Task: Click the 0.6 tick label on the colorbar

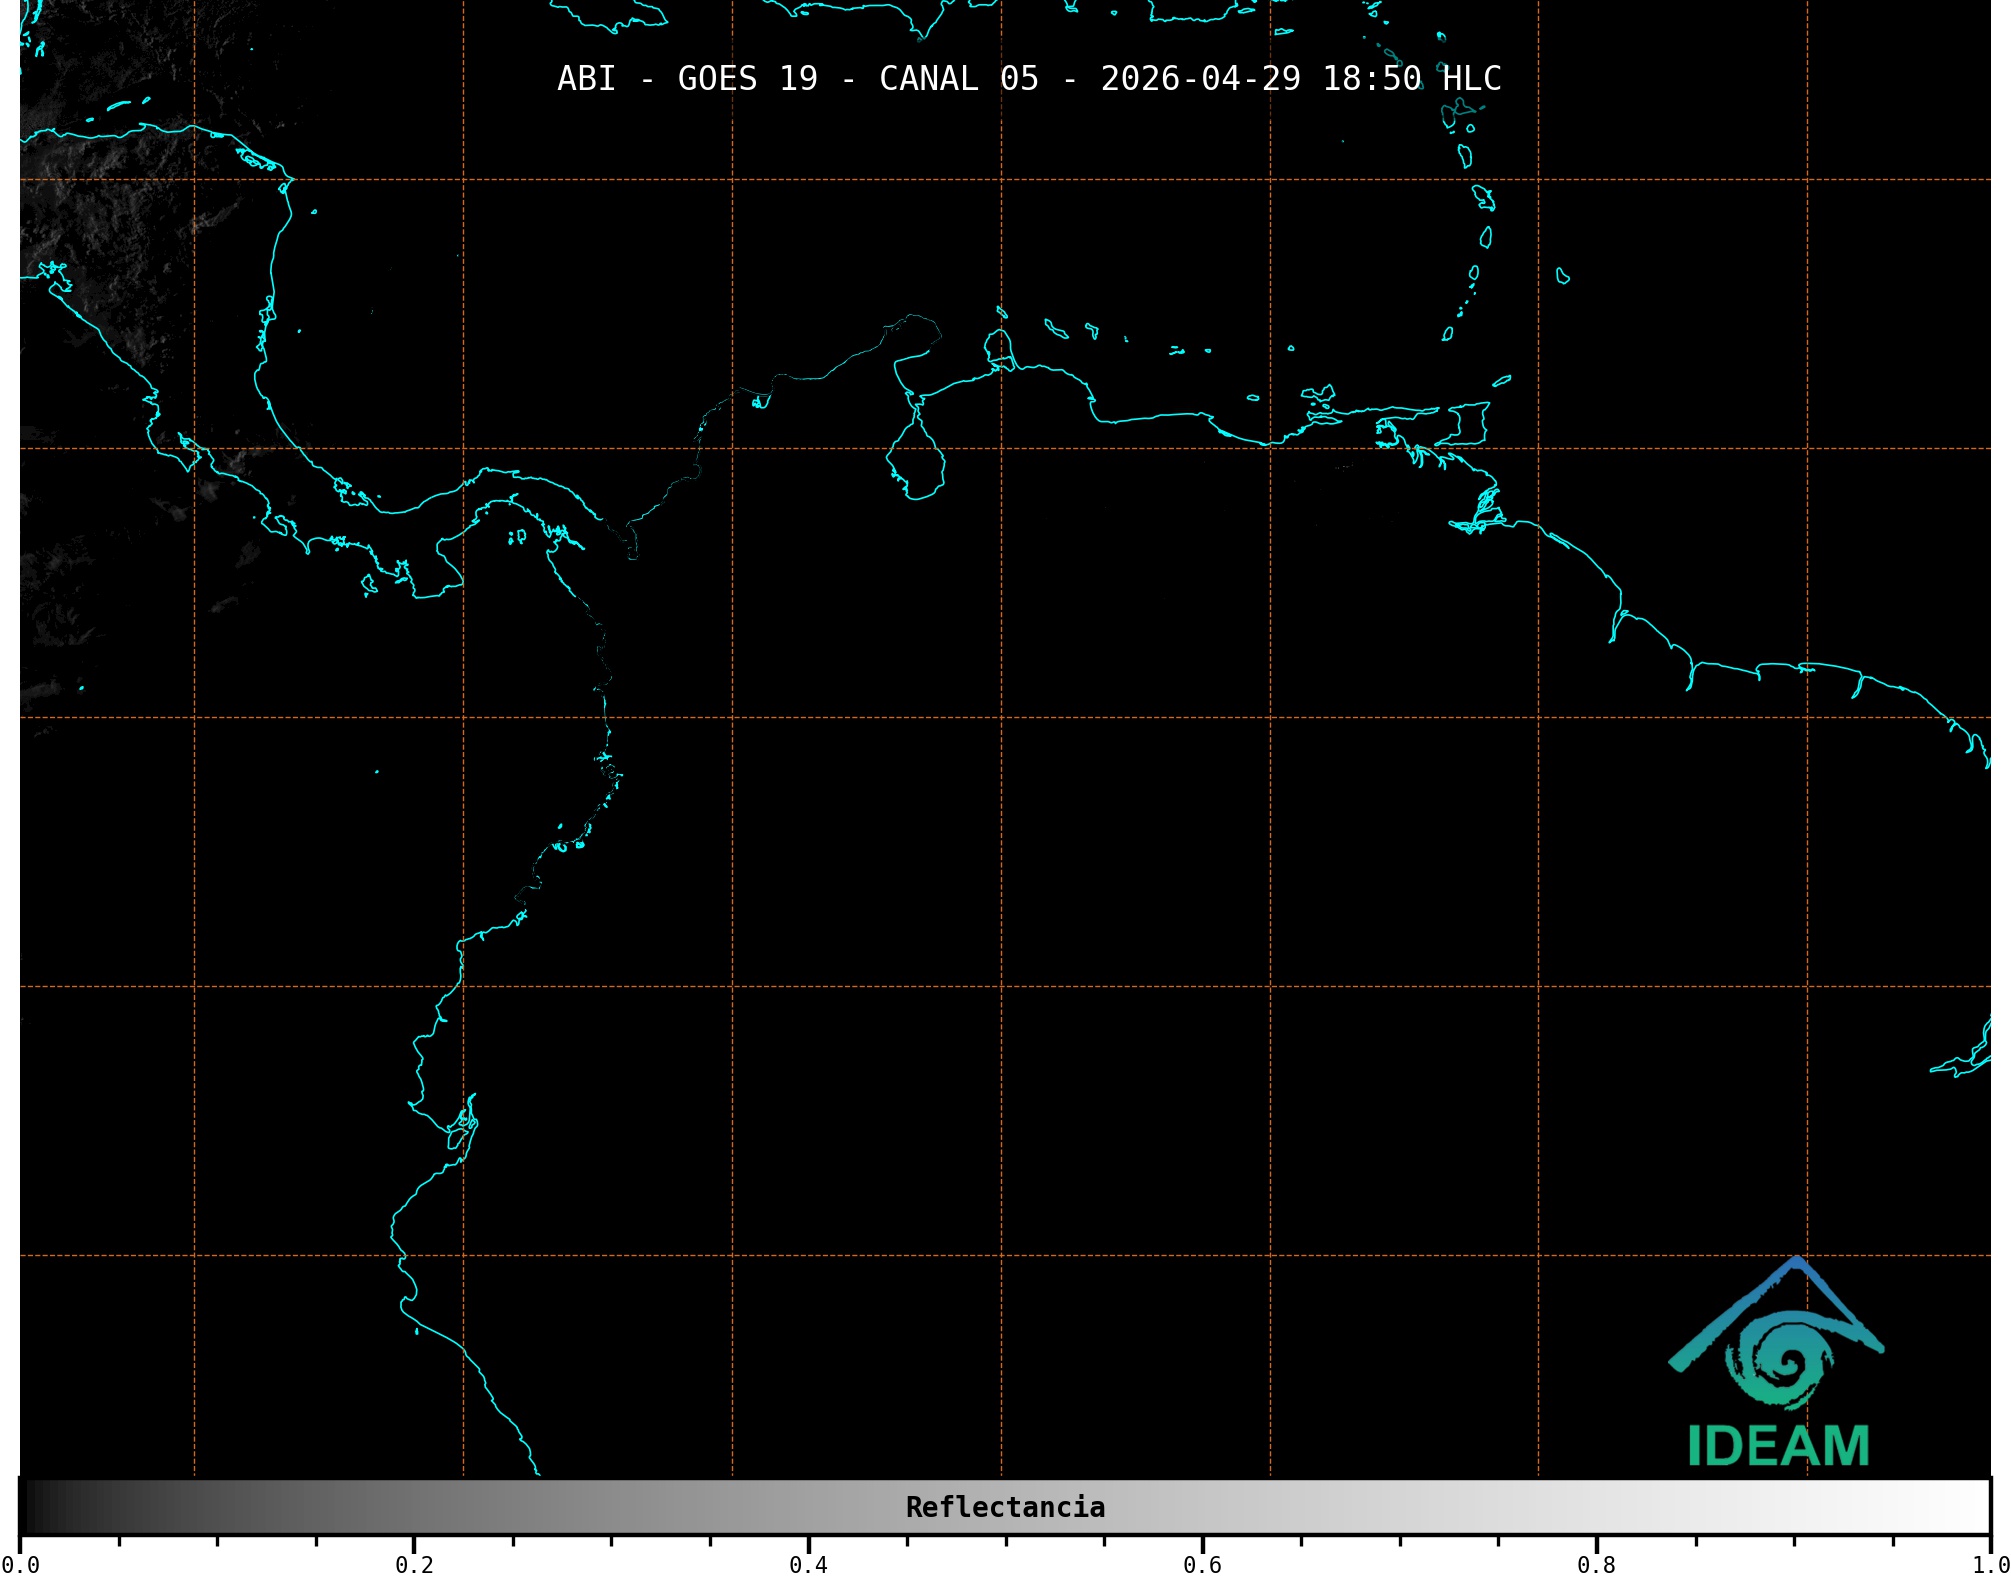Action: click(x=1202, y=1564)
